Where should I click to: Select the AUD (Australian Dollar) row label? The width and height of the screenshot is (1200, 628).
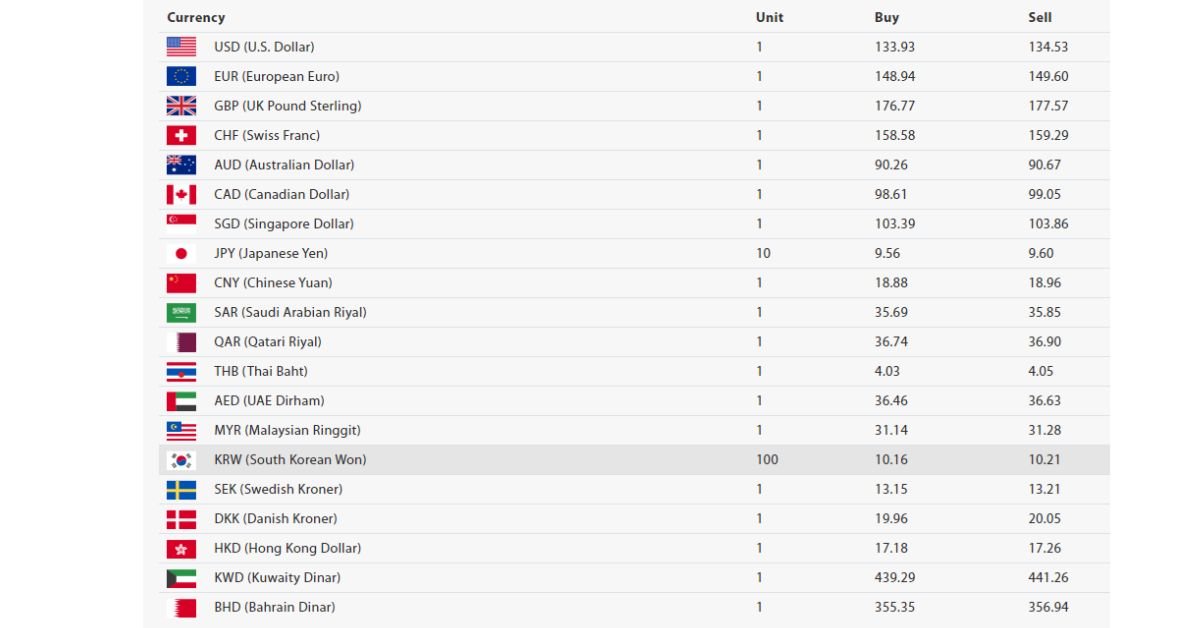284,165
